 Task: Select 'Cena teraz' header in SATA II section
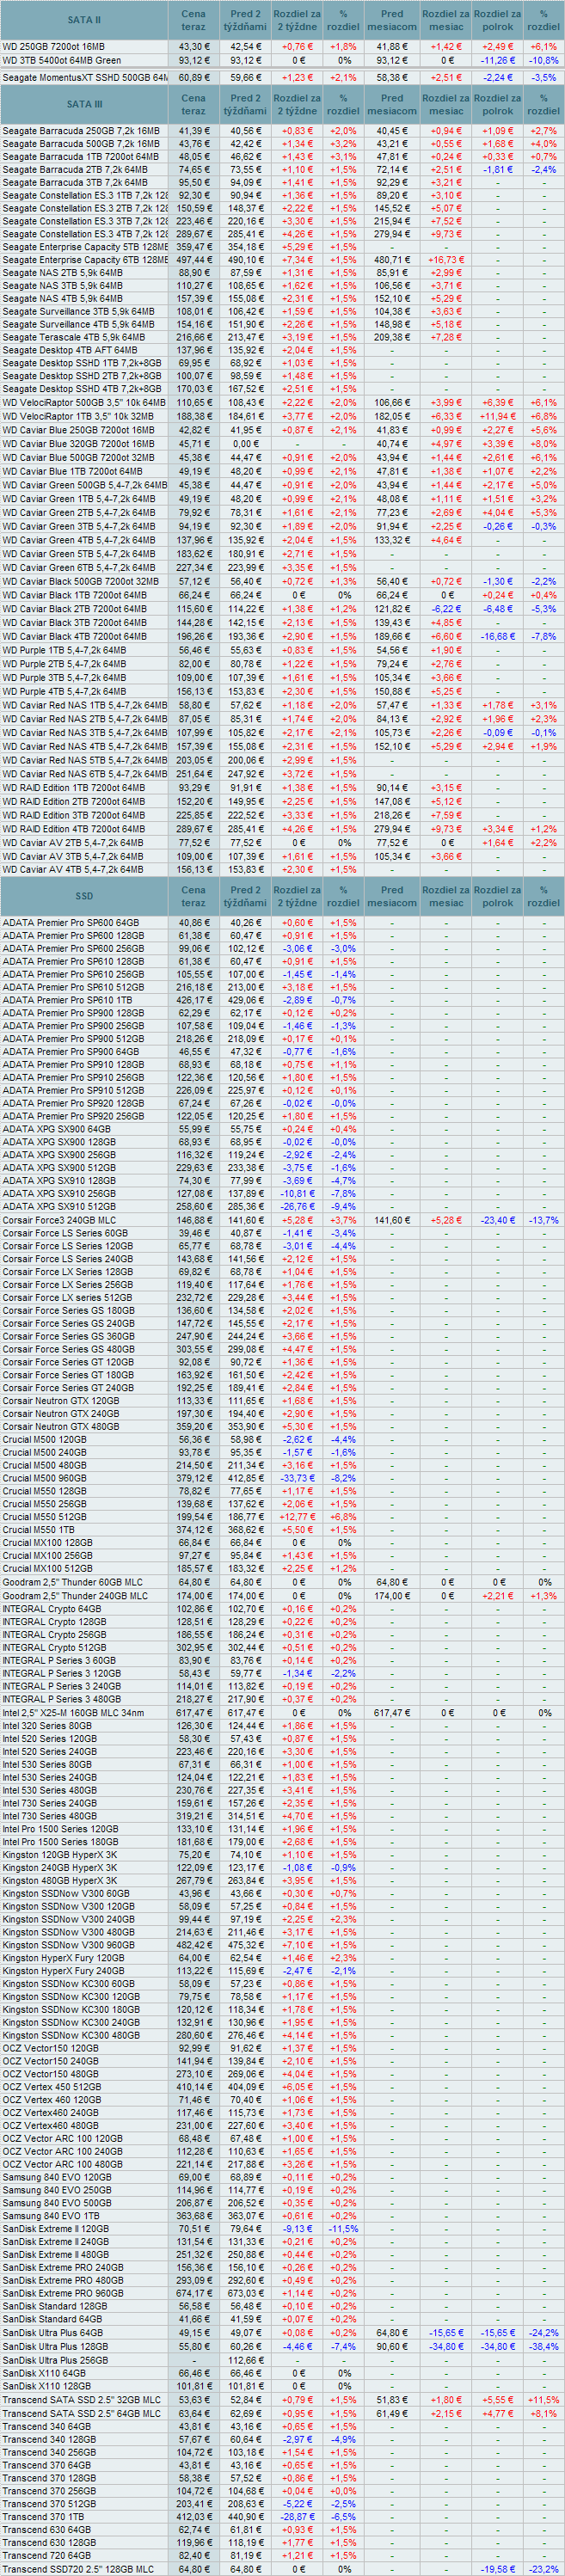[194, 20]
